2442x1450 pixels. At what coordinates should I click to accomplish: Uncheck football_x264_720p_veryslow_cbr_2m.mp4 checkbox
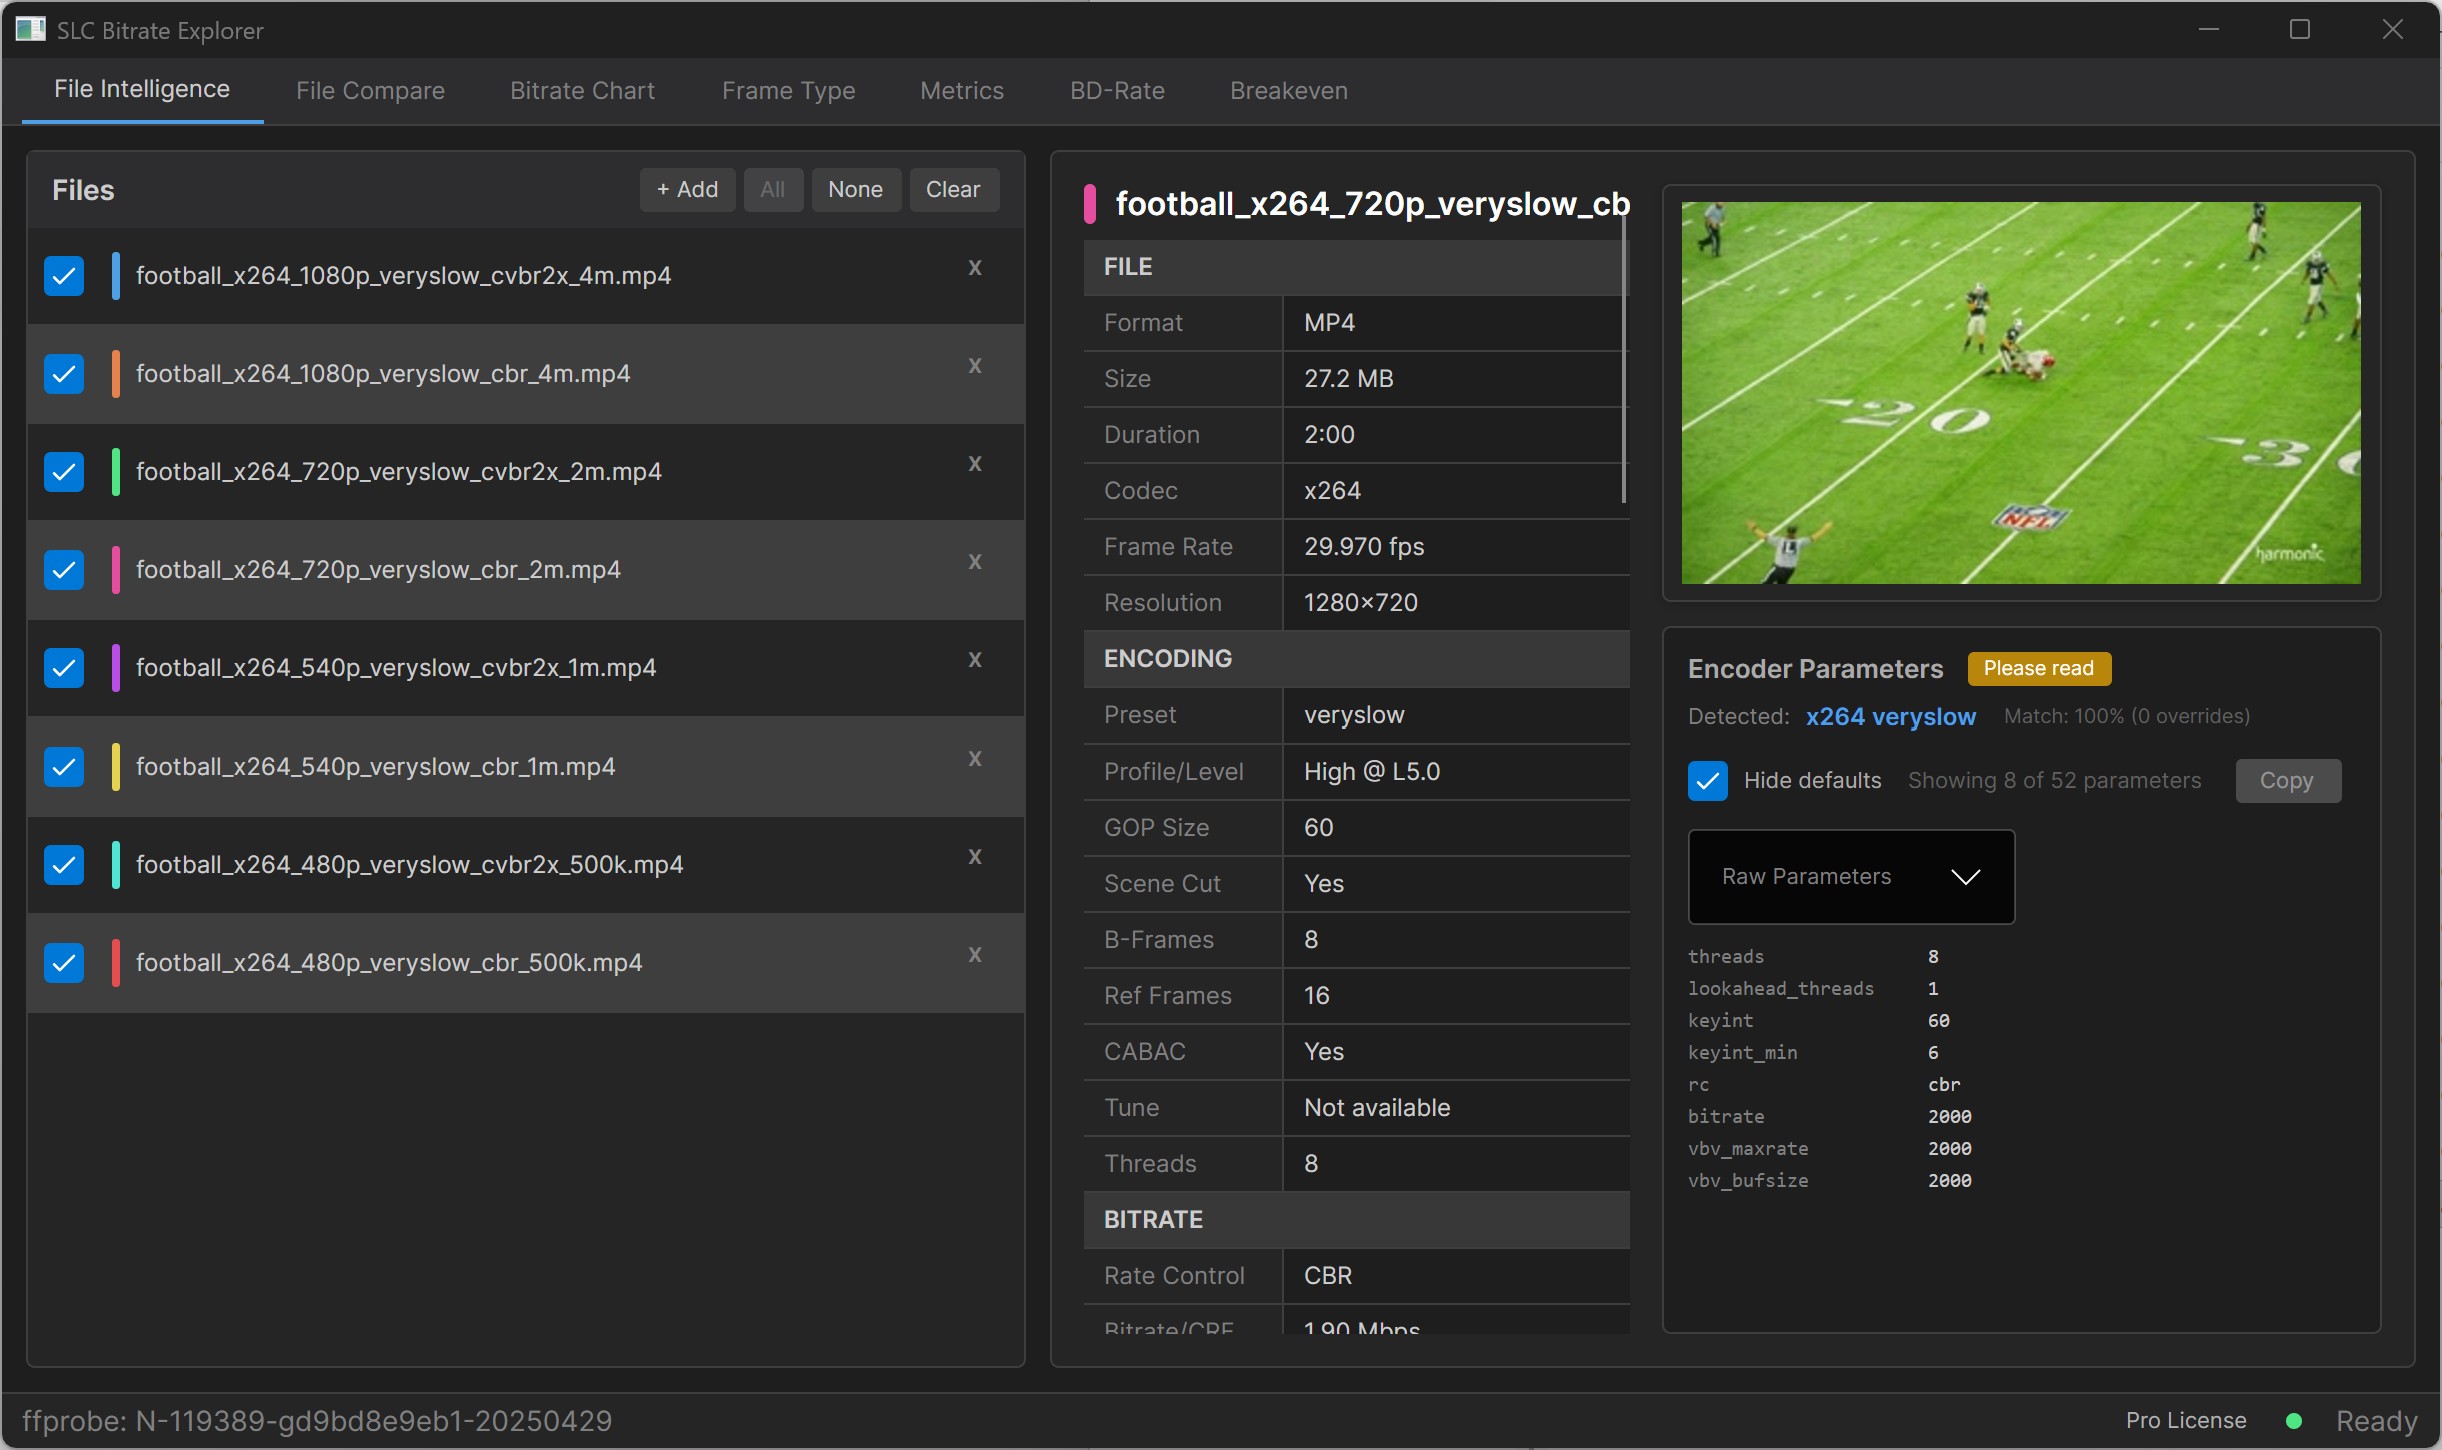pos(64,570)
